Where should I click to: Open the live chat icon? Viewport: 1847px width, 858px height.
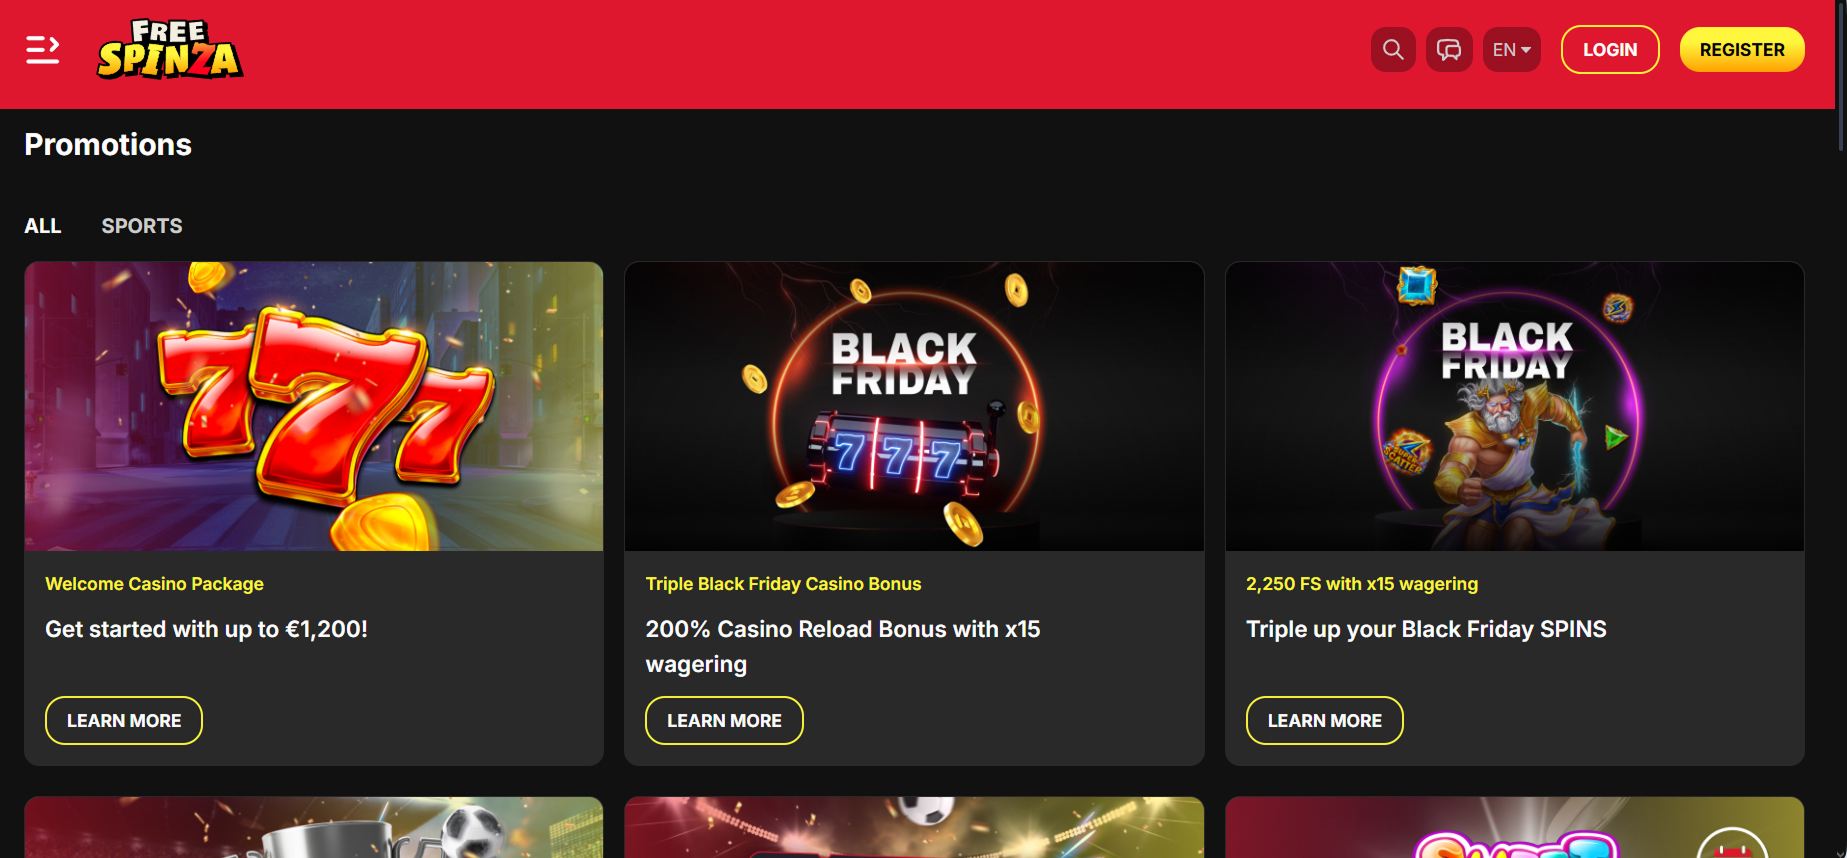[x=1449, y=49]
